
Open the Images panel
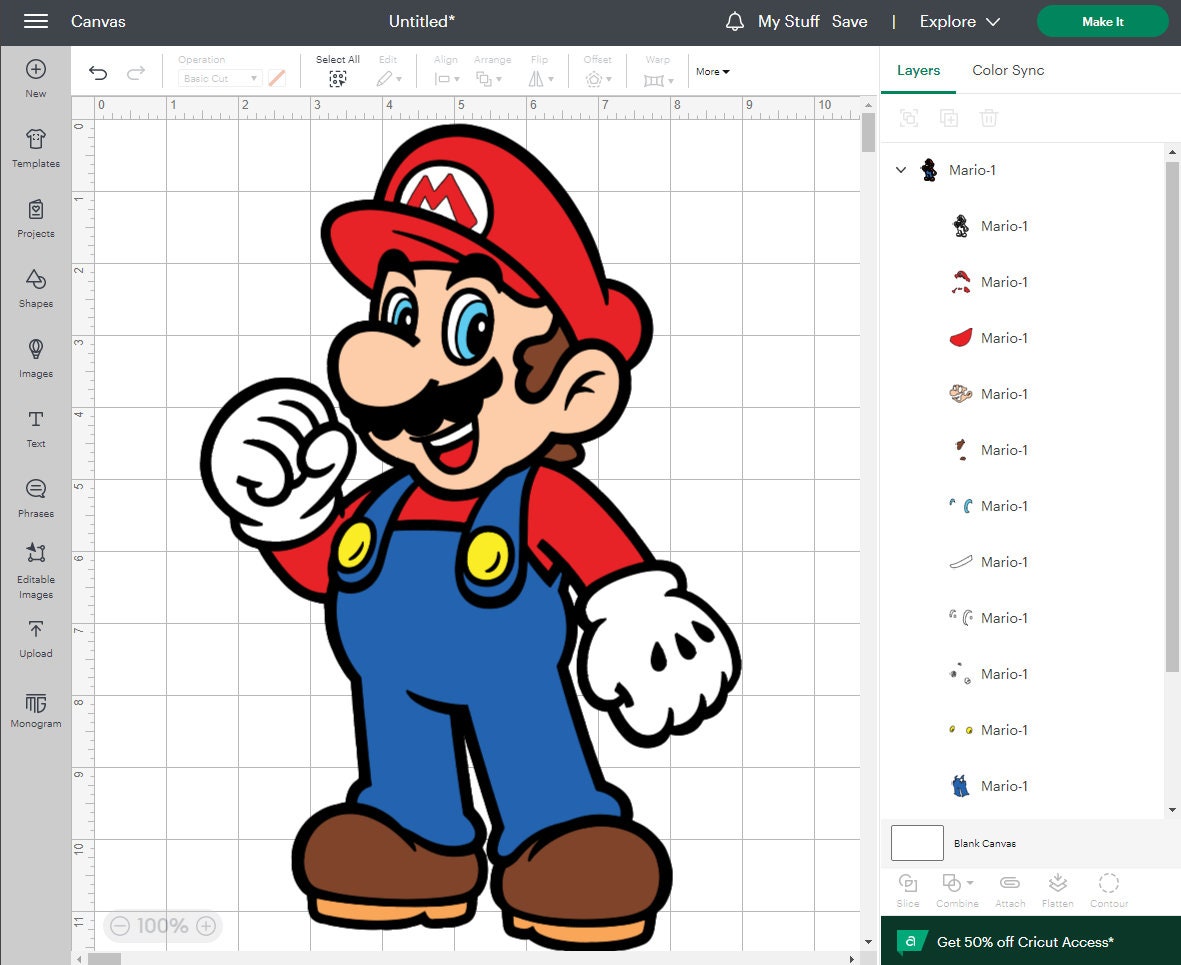[x=35, y=360]
